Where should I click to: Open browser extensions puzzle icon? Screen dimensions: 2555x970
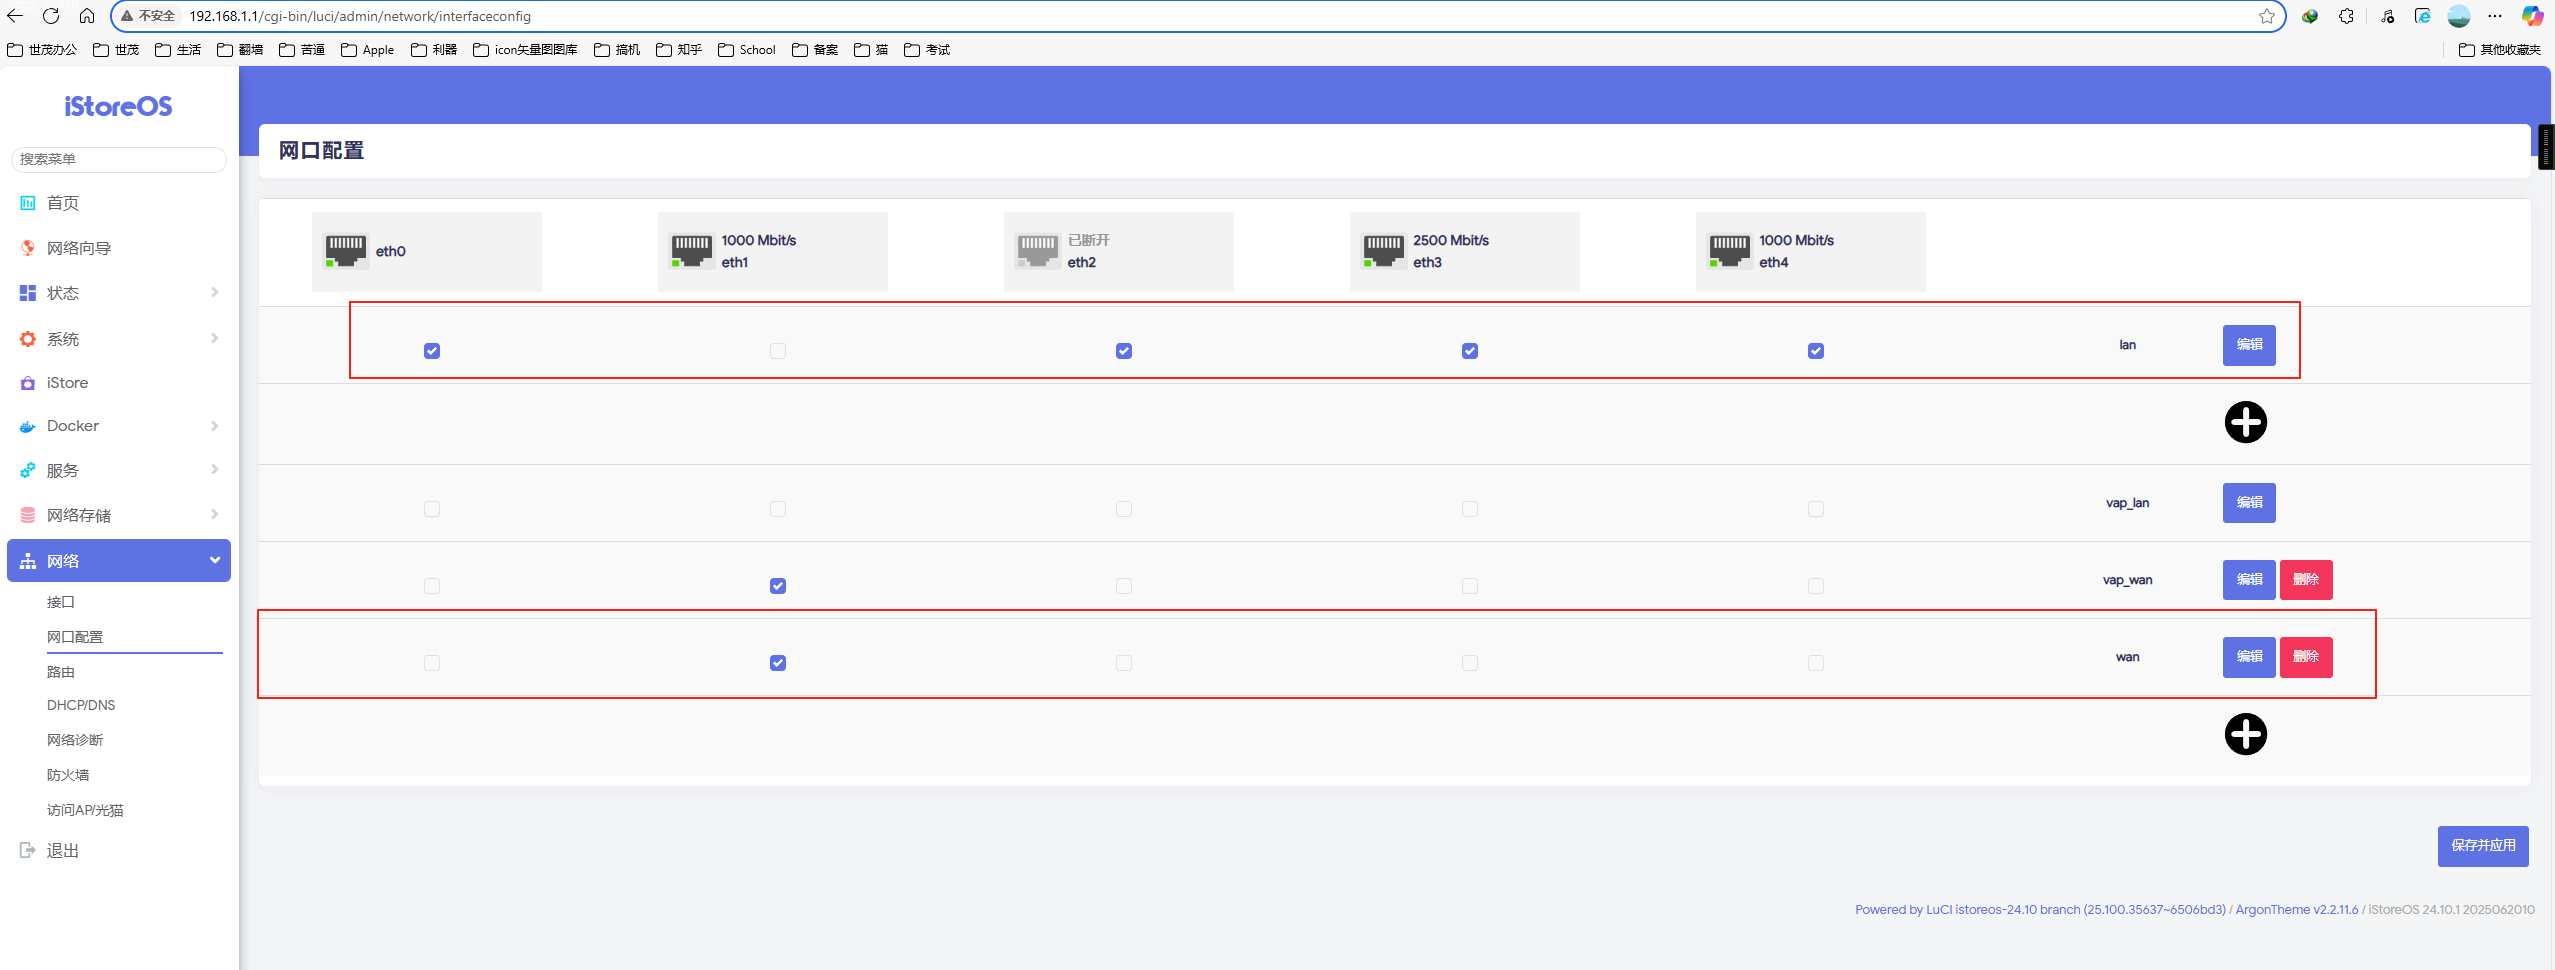pyautogui.click(x=2346, y=16)
